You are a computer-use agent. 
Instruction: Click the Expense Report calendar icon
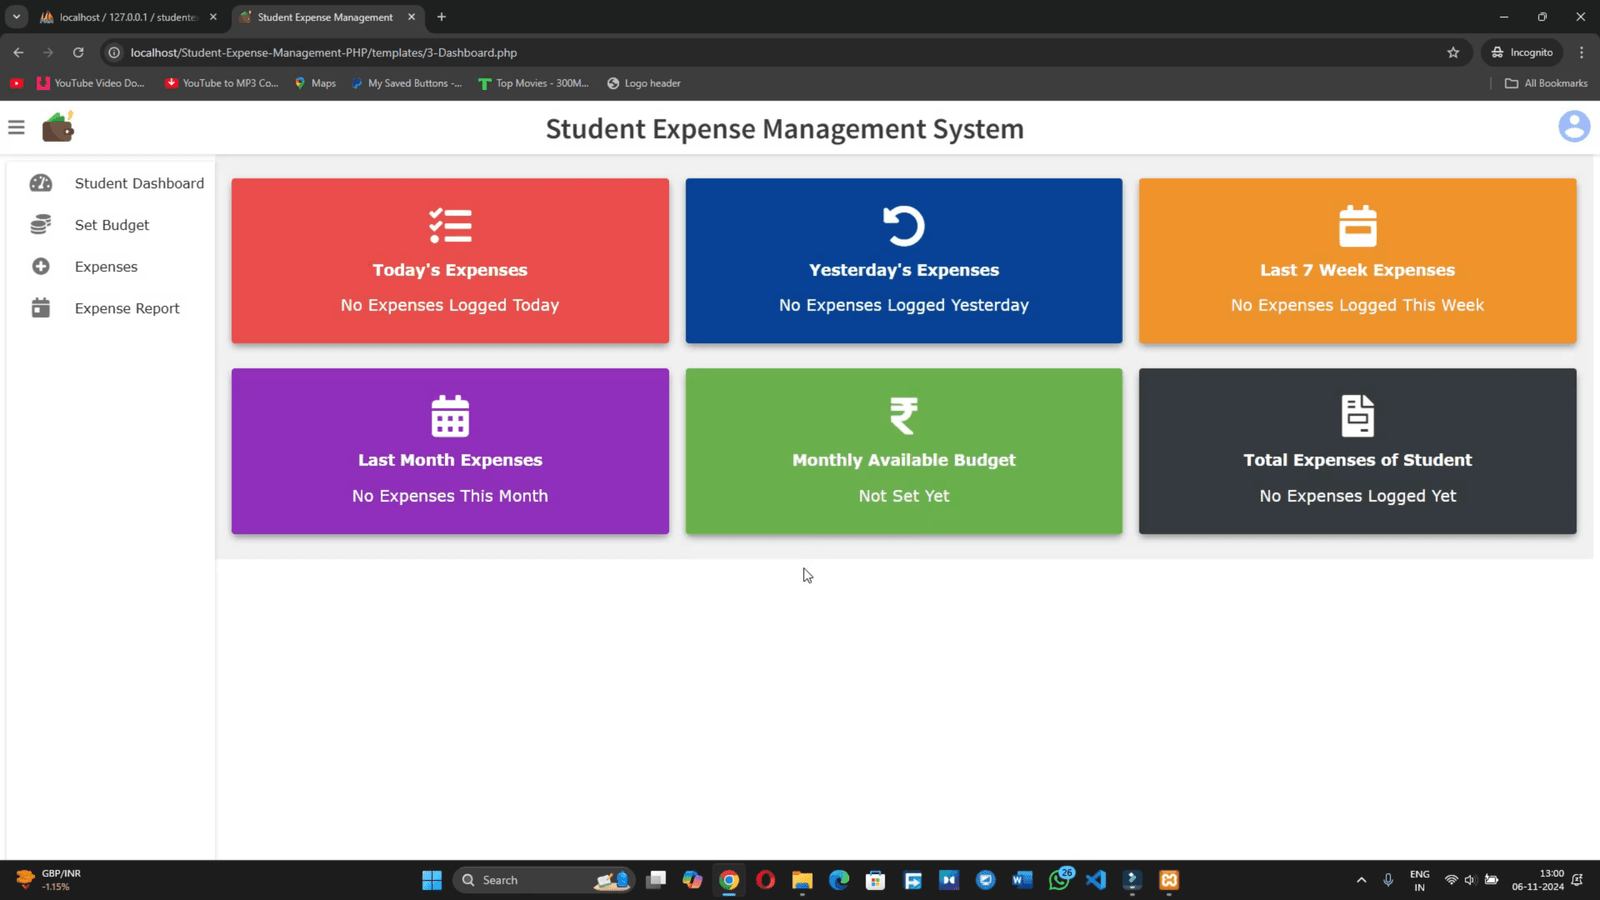41,308
